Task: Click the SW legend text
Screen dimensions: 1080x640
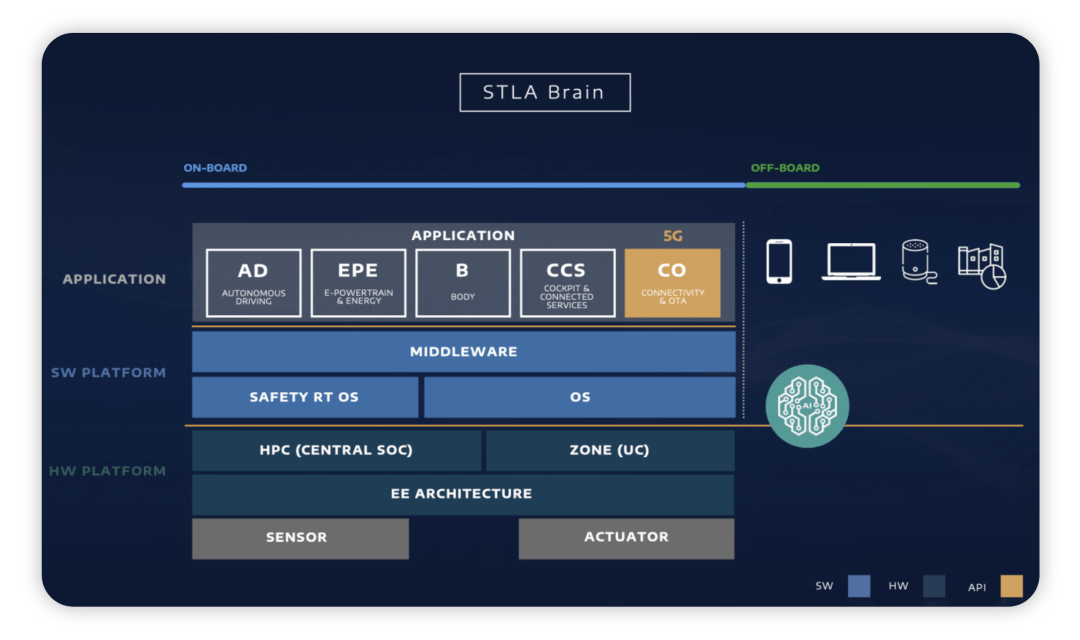Action: [824, 586]
